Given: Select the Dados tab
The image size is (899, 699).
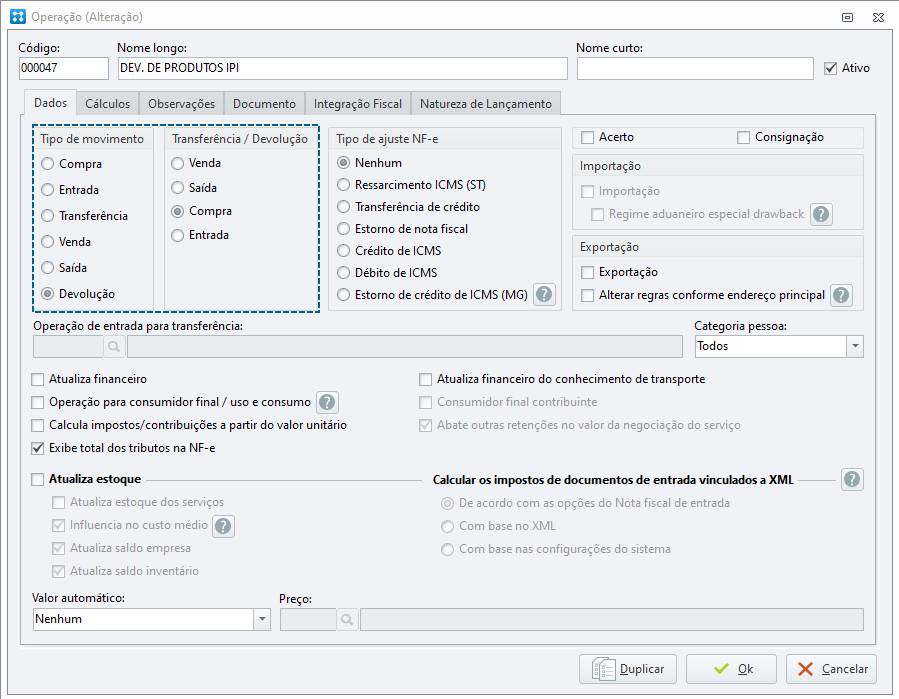Looking at the screenshot, I should coord(50,103).
